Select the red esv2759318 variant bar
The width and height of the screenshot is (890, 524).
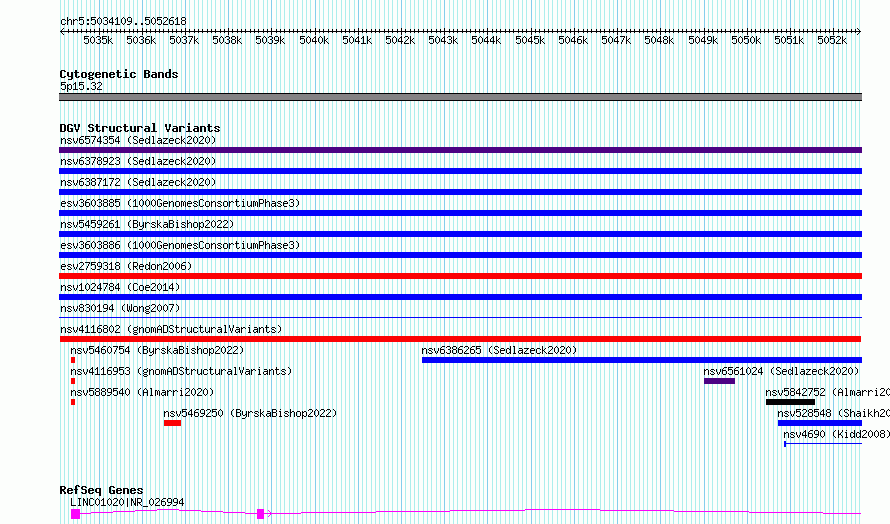(x=460, y=276)
